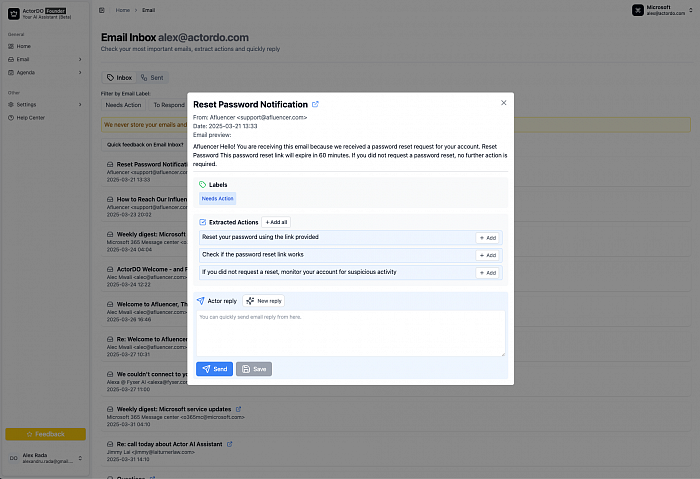
Task: Open Reset Password email in external view icon
Action: click(x=316, y=104)
